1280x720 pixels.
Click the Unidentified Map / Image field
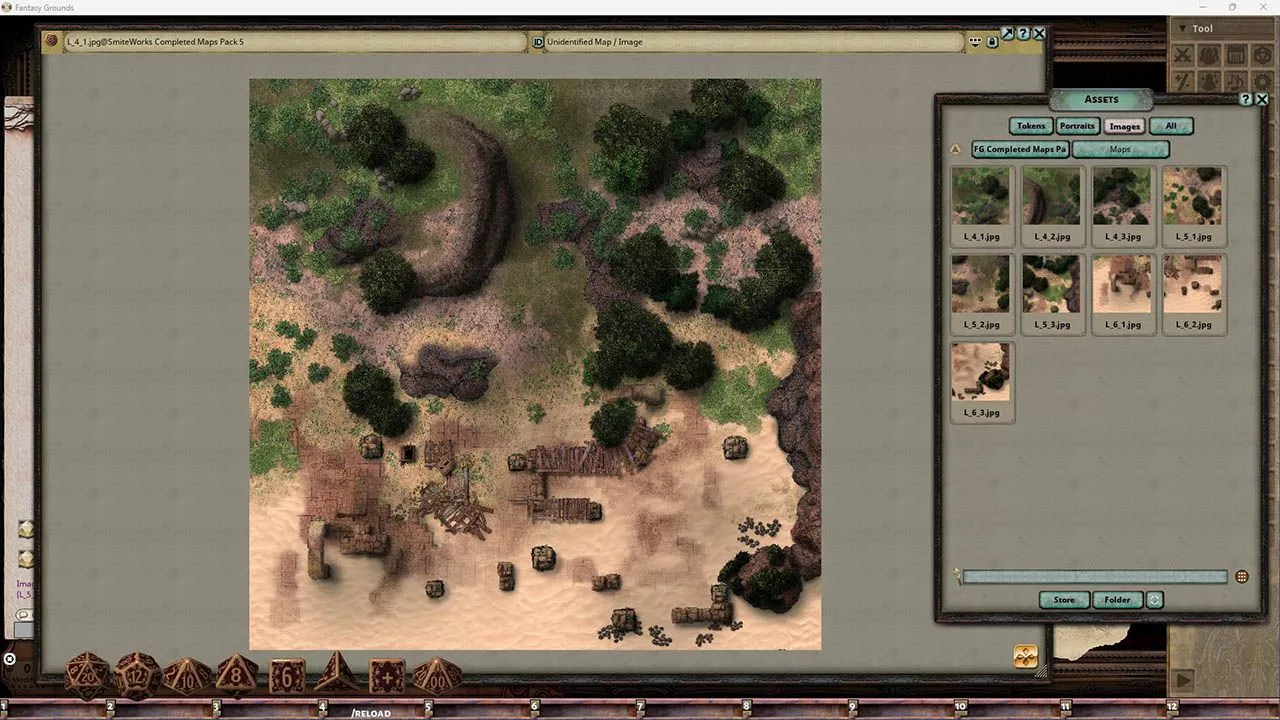click(x=754, y=42)
